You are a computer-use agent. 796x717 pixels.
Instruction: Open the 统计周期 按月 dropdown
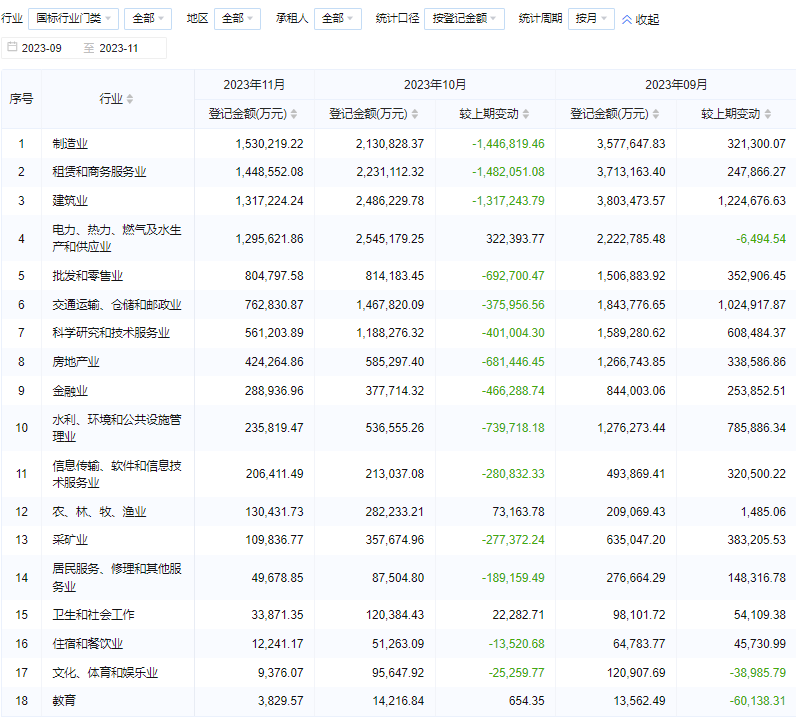591,19
